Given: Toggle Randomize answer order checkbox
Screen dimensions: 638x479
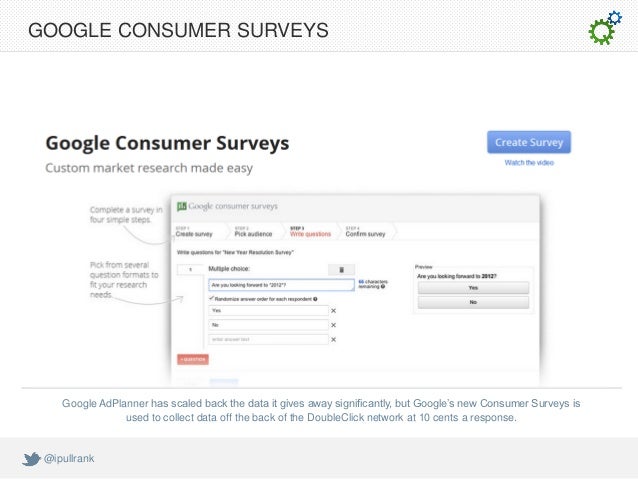Looking at the screenshot, I should coord(211,298).
